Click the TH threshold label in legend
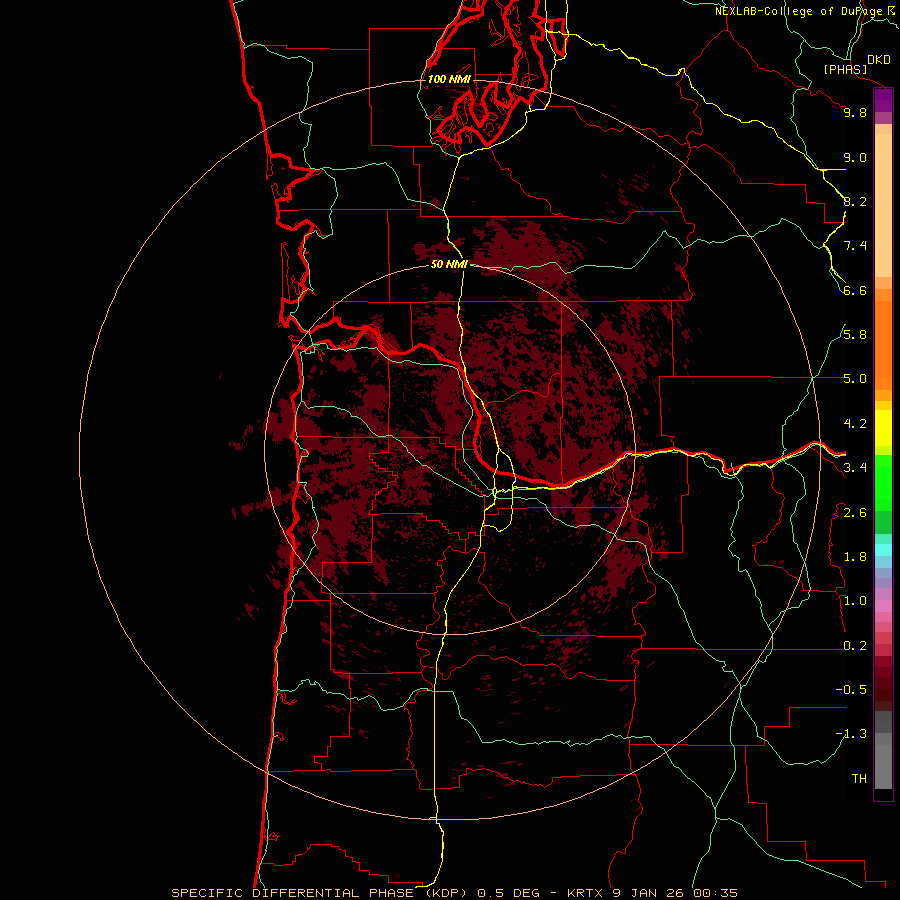This screenshot has height=900, width=900. click(x=859, y=779)
